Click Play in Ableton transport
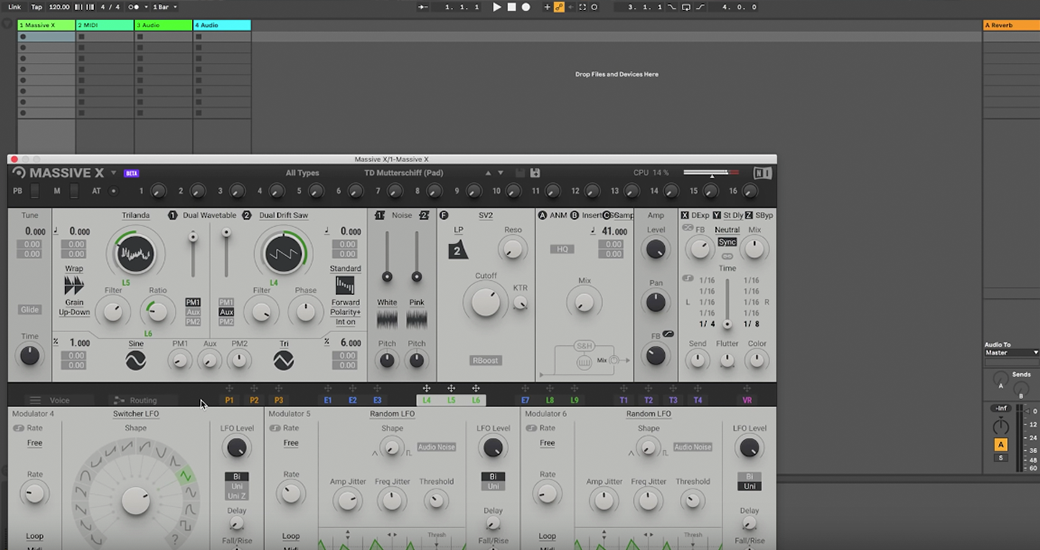This screenshot has height=550, width=1040. coord(497,7)
